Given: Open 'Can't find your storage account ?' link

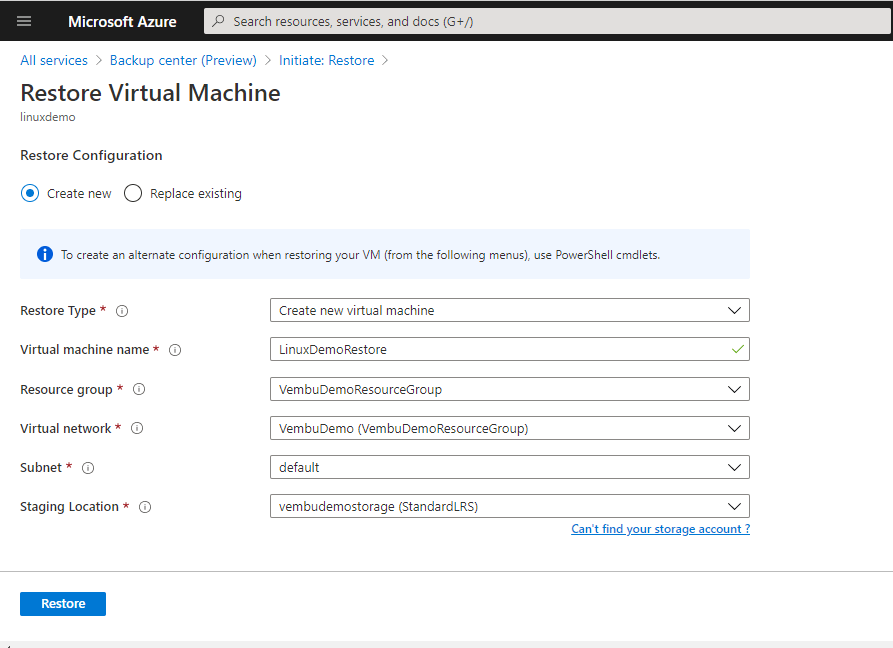Looking at the screenshot, I should (661, 529).
